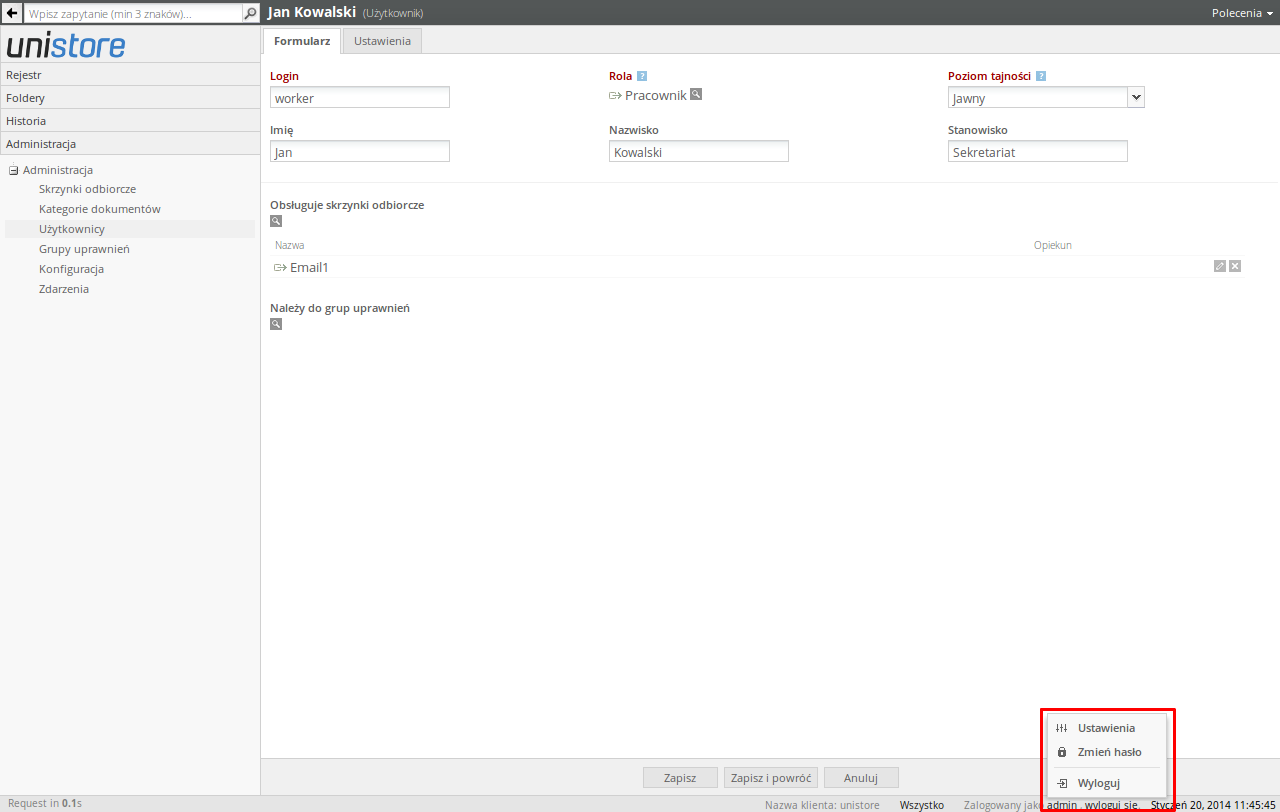Viewport: 1280px width, 812px height.
Task: Open the Polecenia dropdown menu
Action: [1242, 13]
